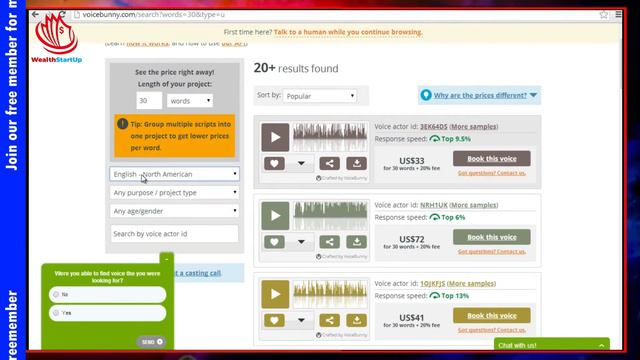
Task: Select Yes in the survey popup
Action: 108,313
